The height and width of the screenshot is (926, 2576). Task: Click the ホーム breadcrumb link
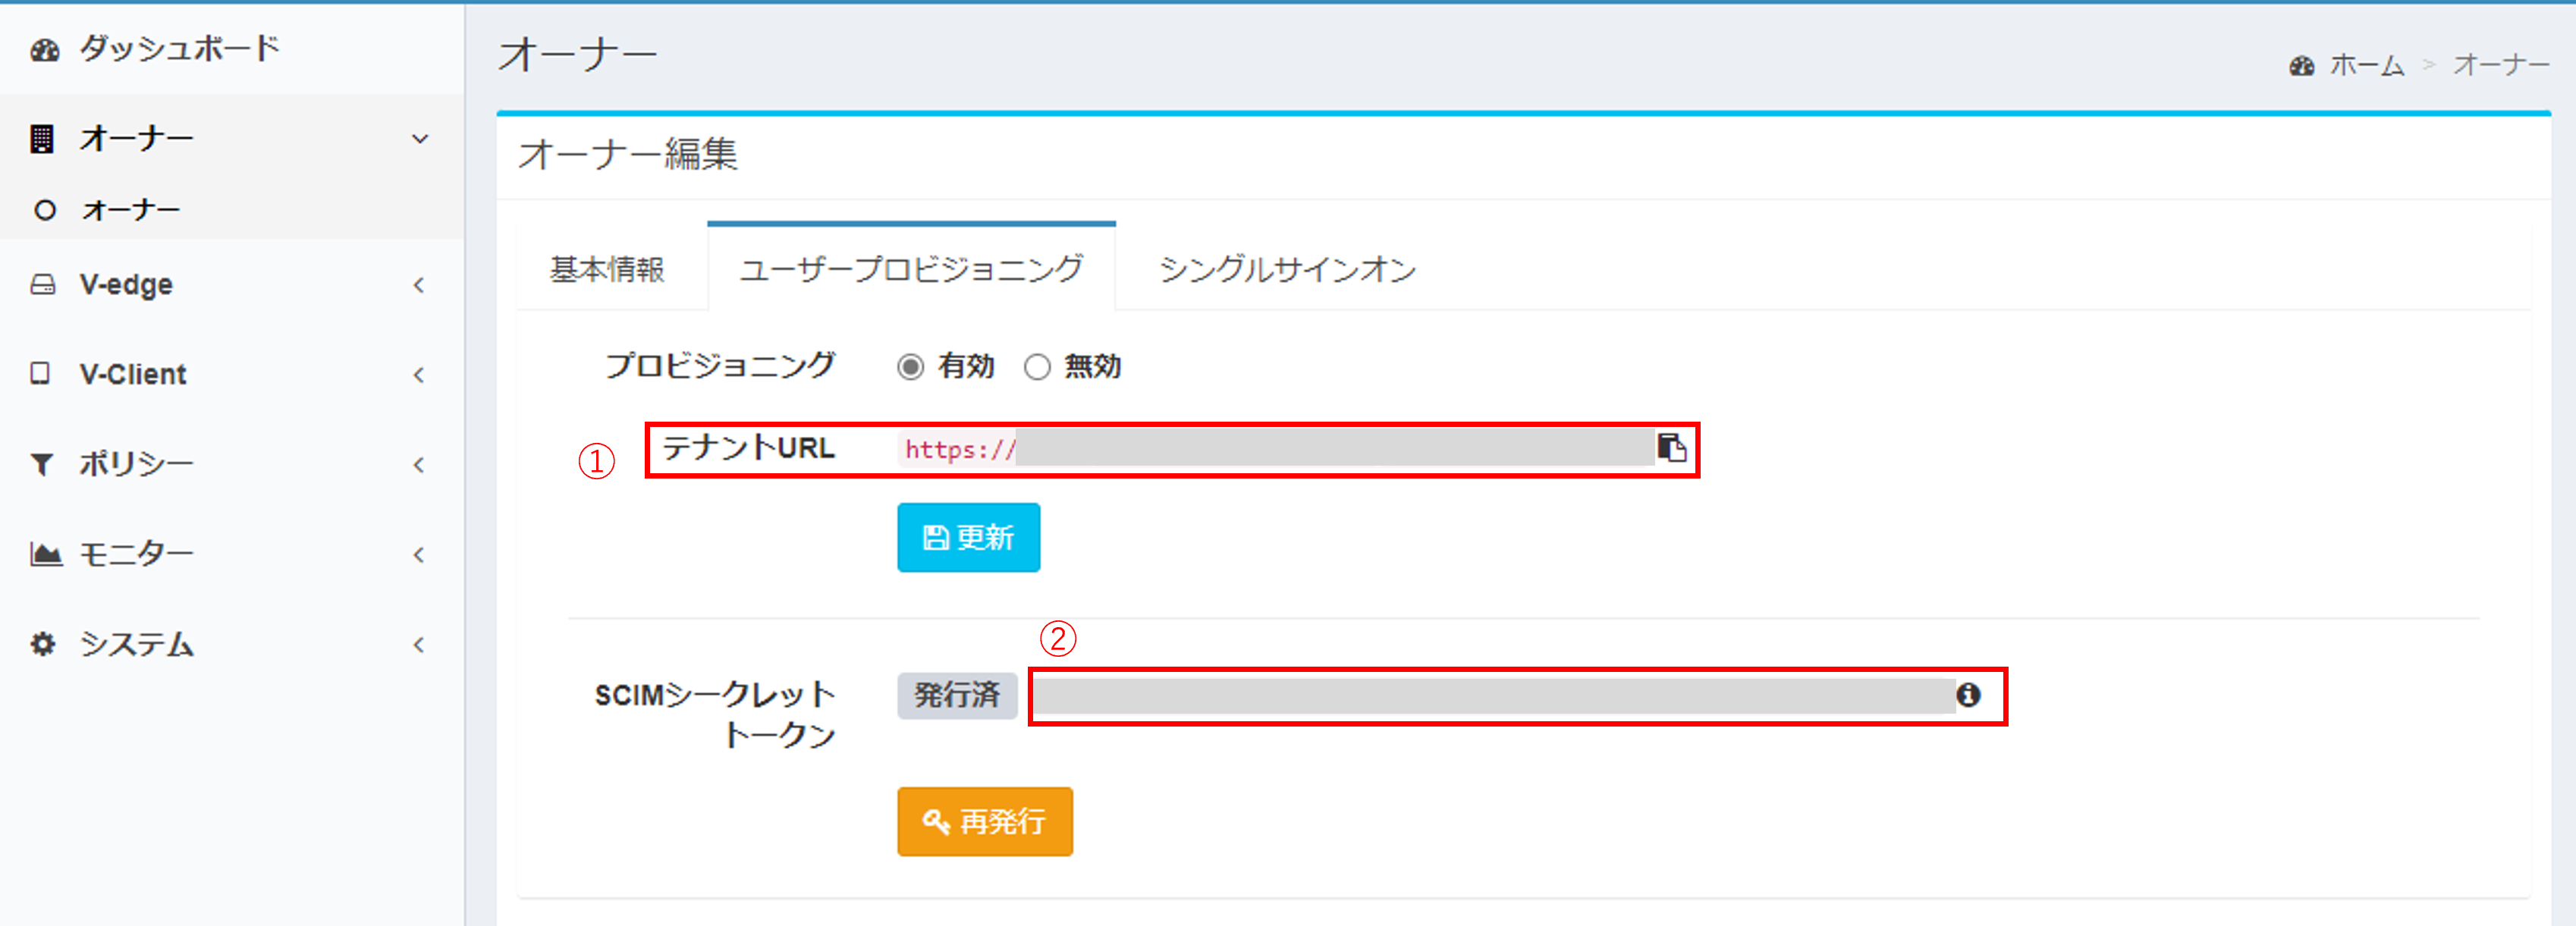[x=2366, y=66]
